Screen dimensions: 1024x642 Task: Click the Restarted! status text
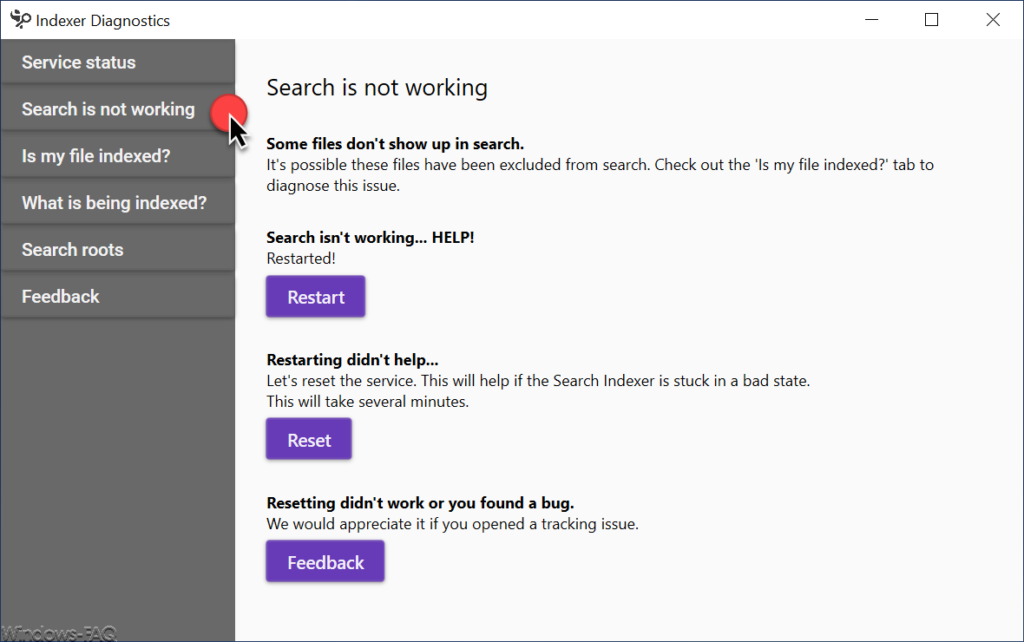tap(301, 259)
